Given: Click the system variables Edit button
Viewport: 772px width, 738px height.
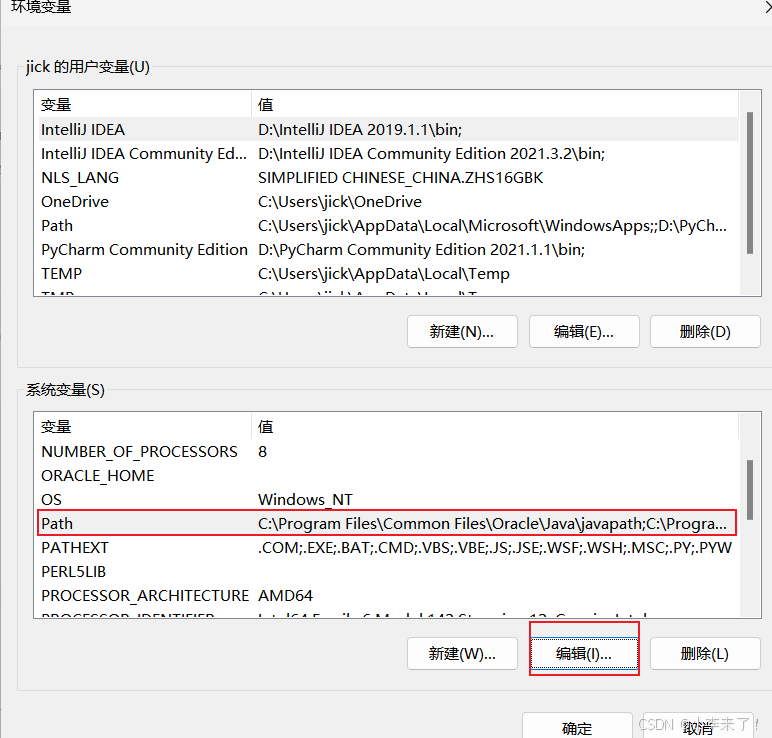Looking at the screenshot, I should coord(584,654).
